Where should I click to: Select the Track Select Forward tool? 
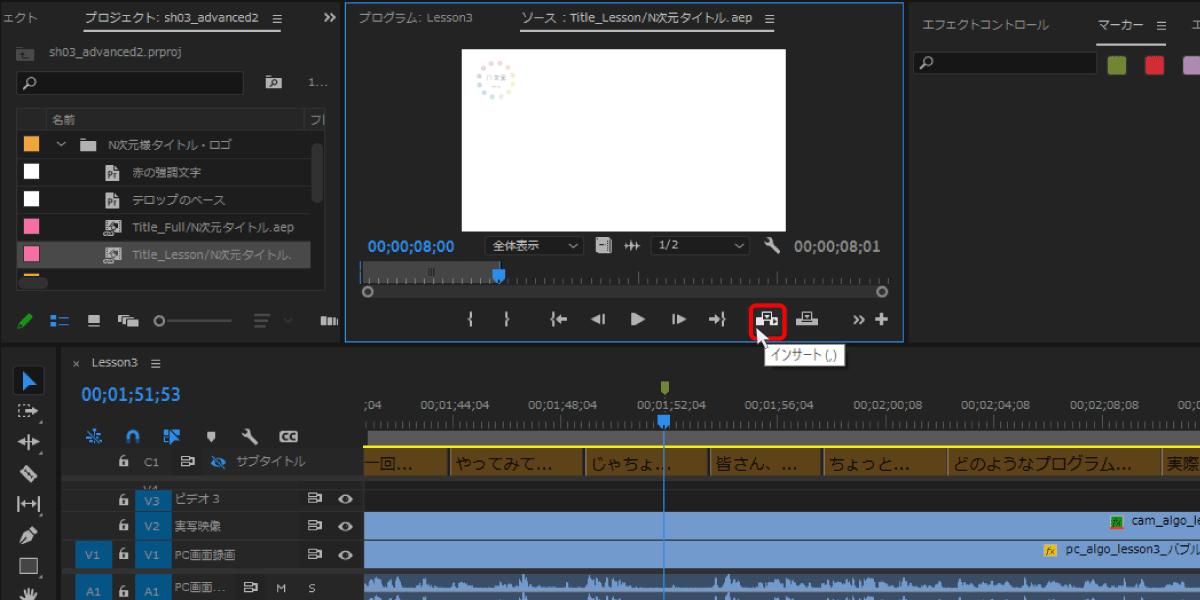pyautogui.click(x=29, y=411)
